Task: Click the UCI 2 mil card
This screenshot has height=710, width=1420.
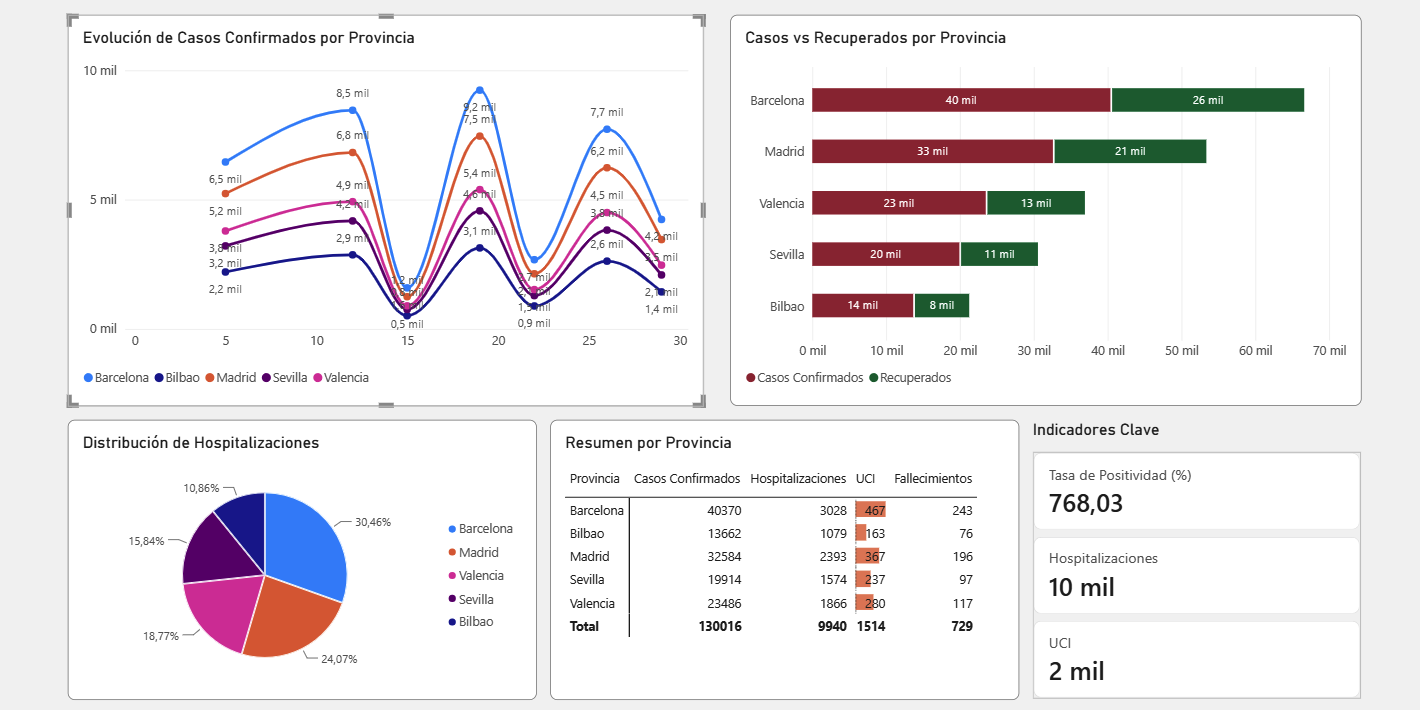Action: coord(1196,659)
